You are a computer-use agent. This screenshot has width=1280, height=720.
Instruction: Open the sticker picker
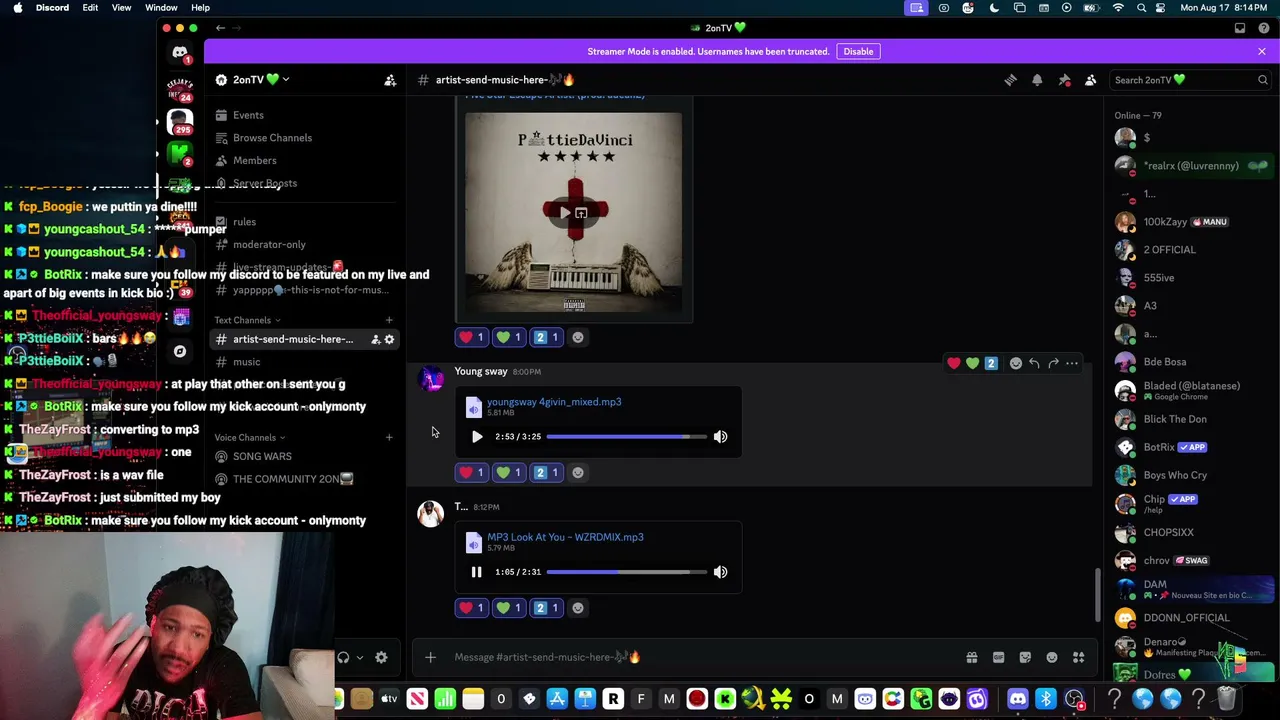coord(1025,657)
